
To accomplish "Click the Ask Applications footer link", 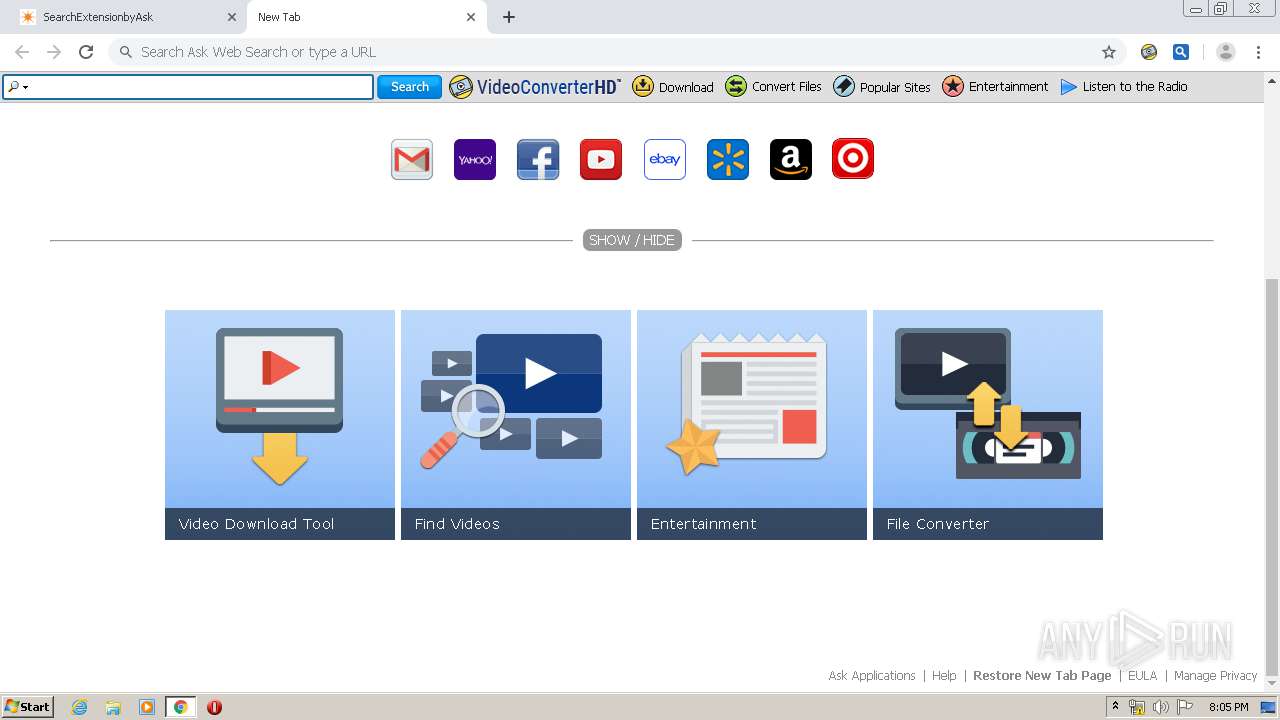I will [872, 676].
